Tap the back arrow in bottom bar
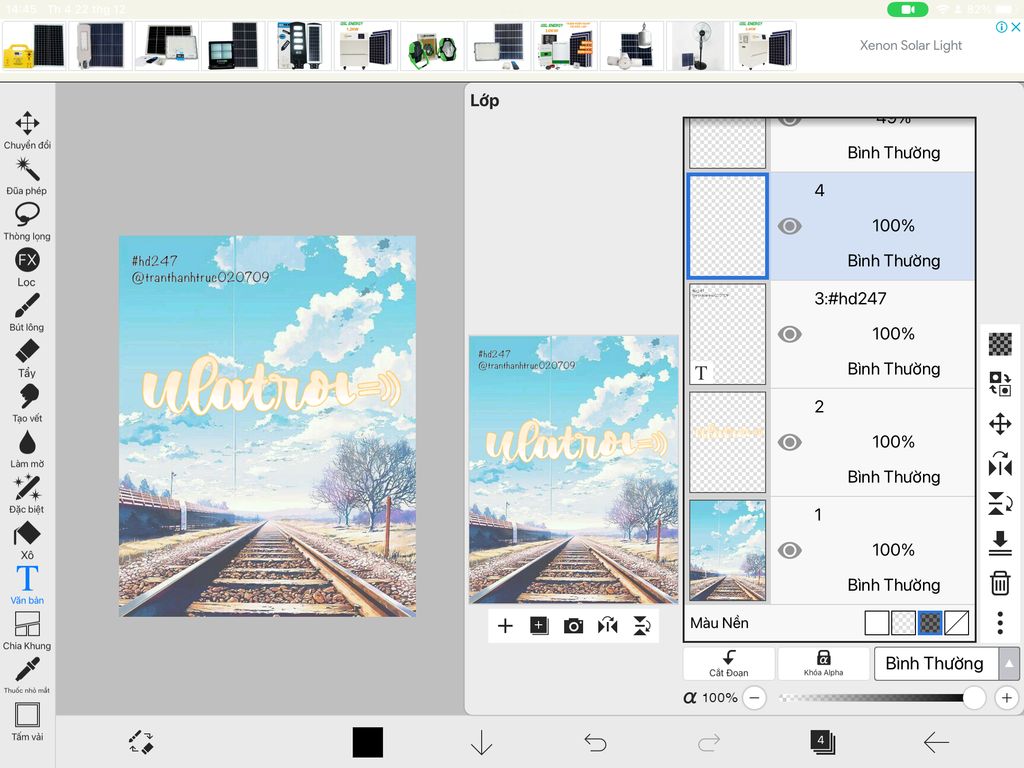 (936, 743)
